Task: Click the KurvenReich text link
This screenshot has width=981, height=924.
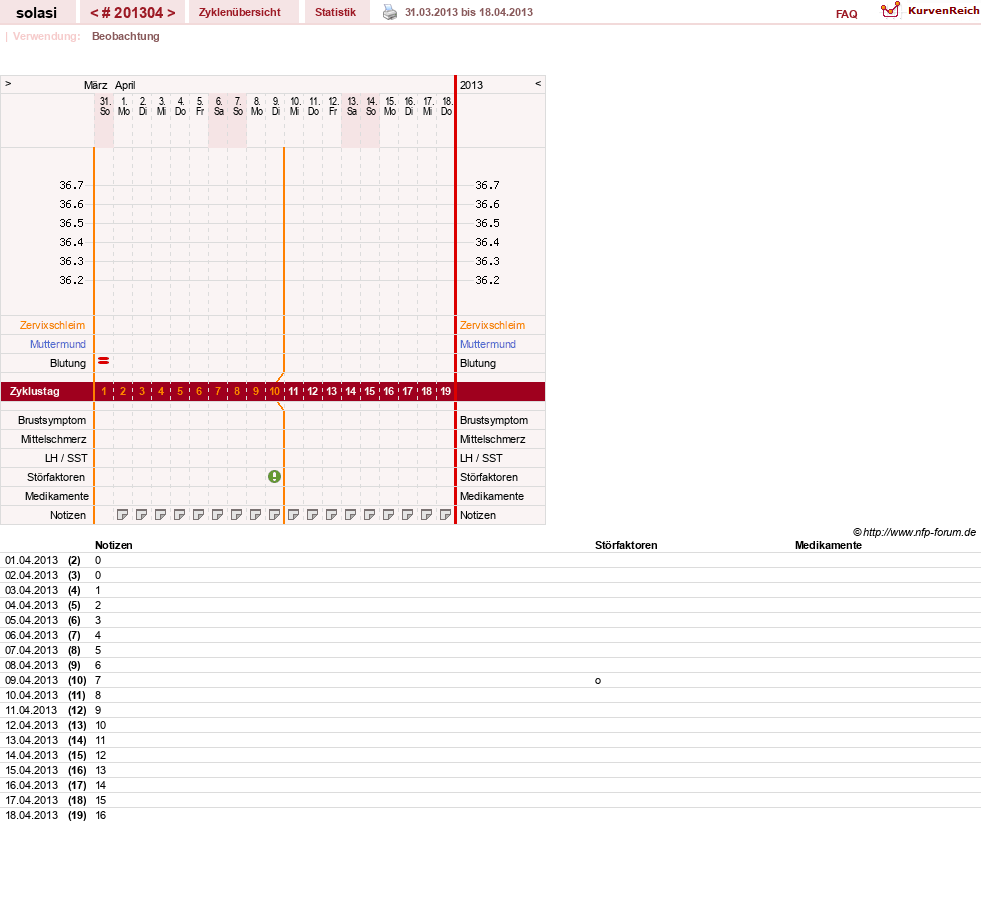Action: click(x=943, y=11)
